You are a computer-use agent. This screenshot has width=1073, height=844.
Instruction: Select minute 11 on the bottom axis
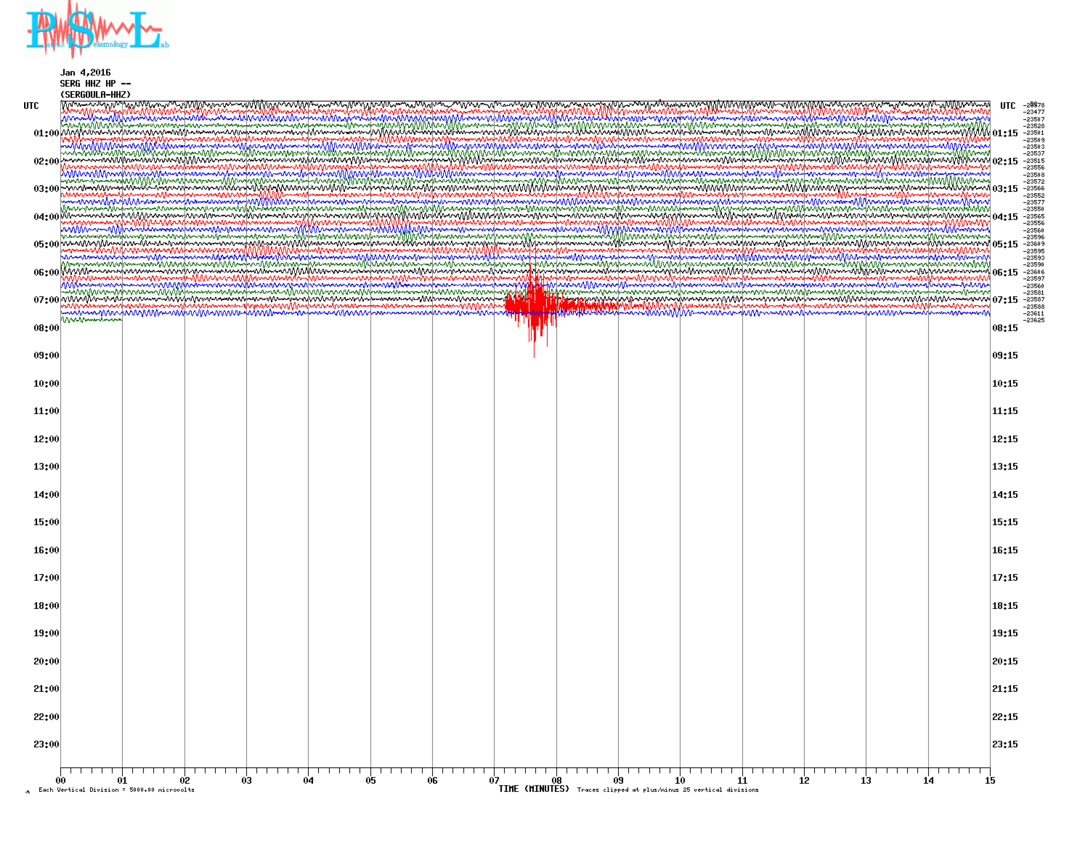pyautogui.click(x=742, y=780)
